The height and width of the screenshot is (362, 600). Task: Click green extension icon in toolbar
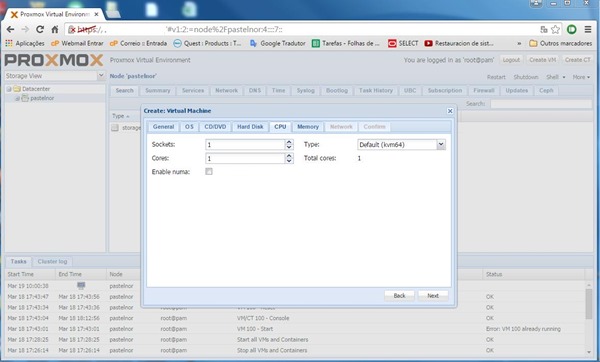pyautogui.click(x=572, y=29)
